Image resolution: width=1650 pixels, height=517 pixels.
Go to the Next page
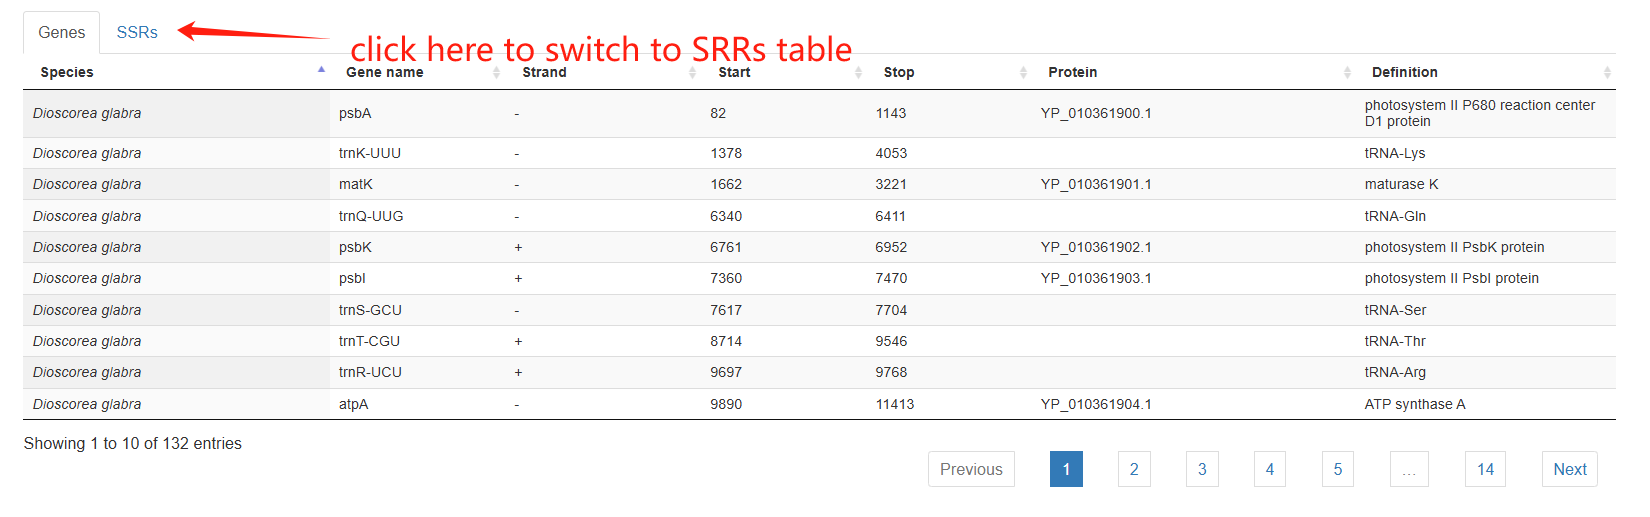click(x=1569, y=469)
